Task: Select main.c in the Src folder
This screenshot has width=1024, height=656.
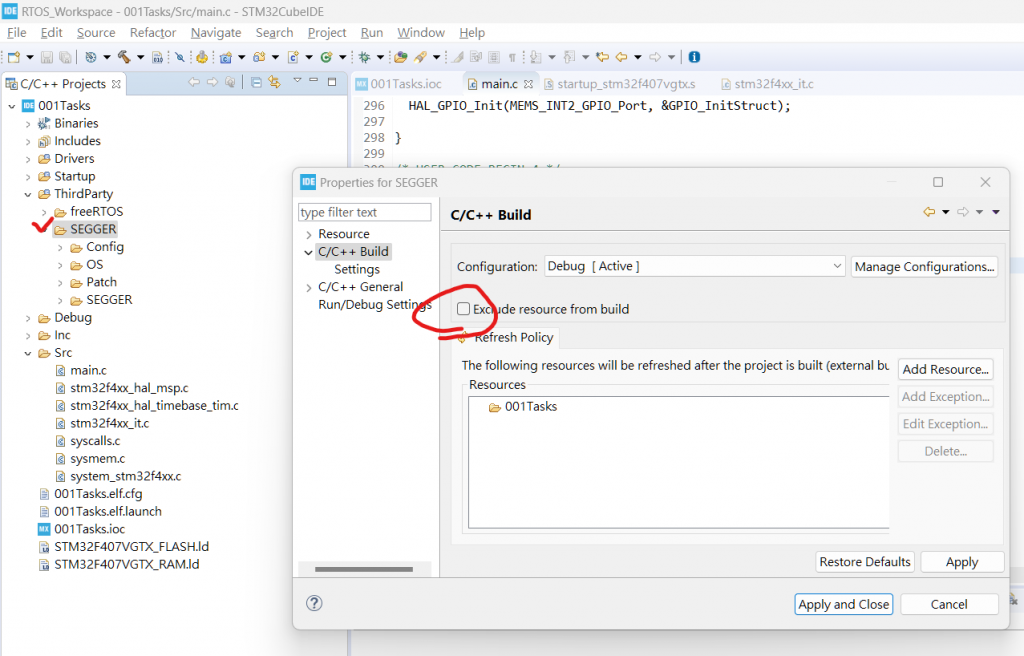Action: tap(88, 370)
